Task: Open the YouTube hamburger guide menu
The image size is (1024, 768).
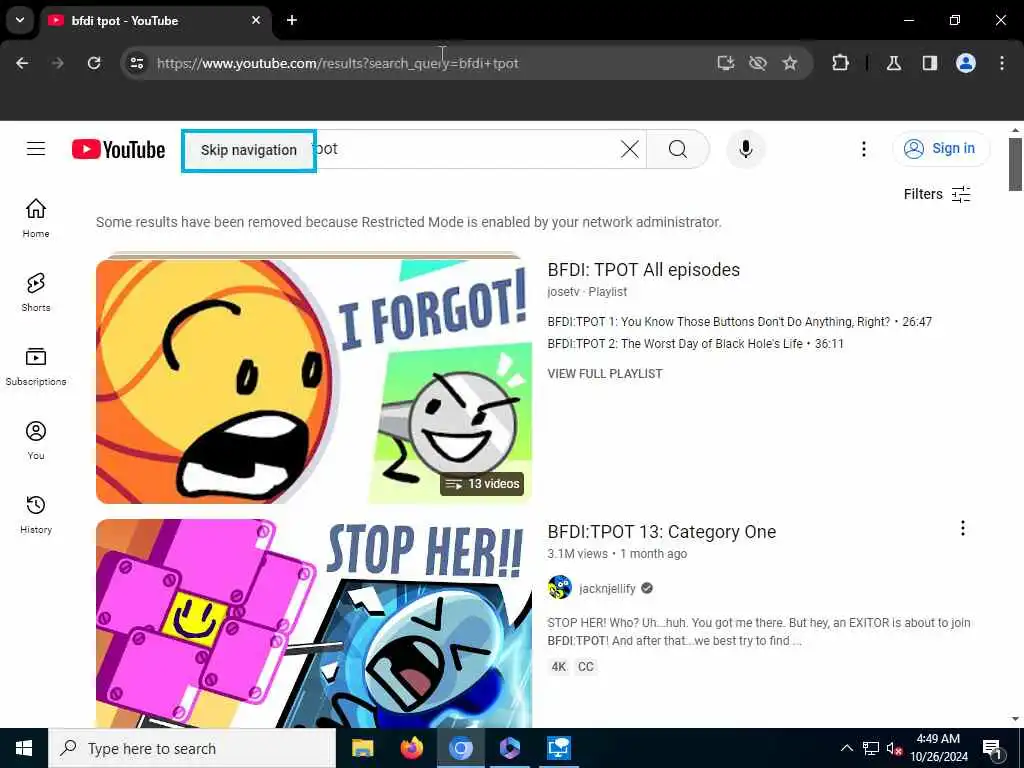Action: point(36,149)
